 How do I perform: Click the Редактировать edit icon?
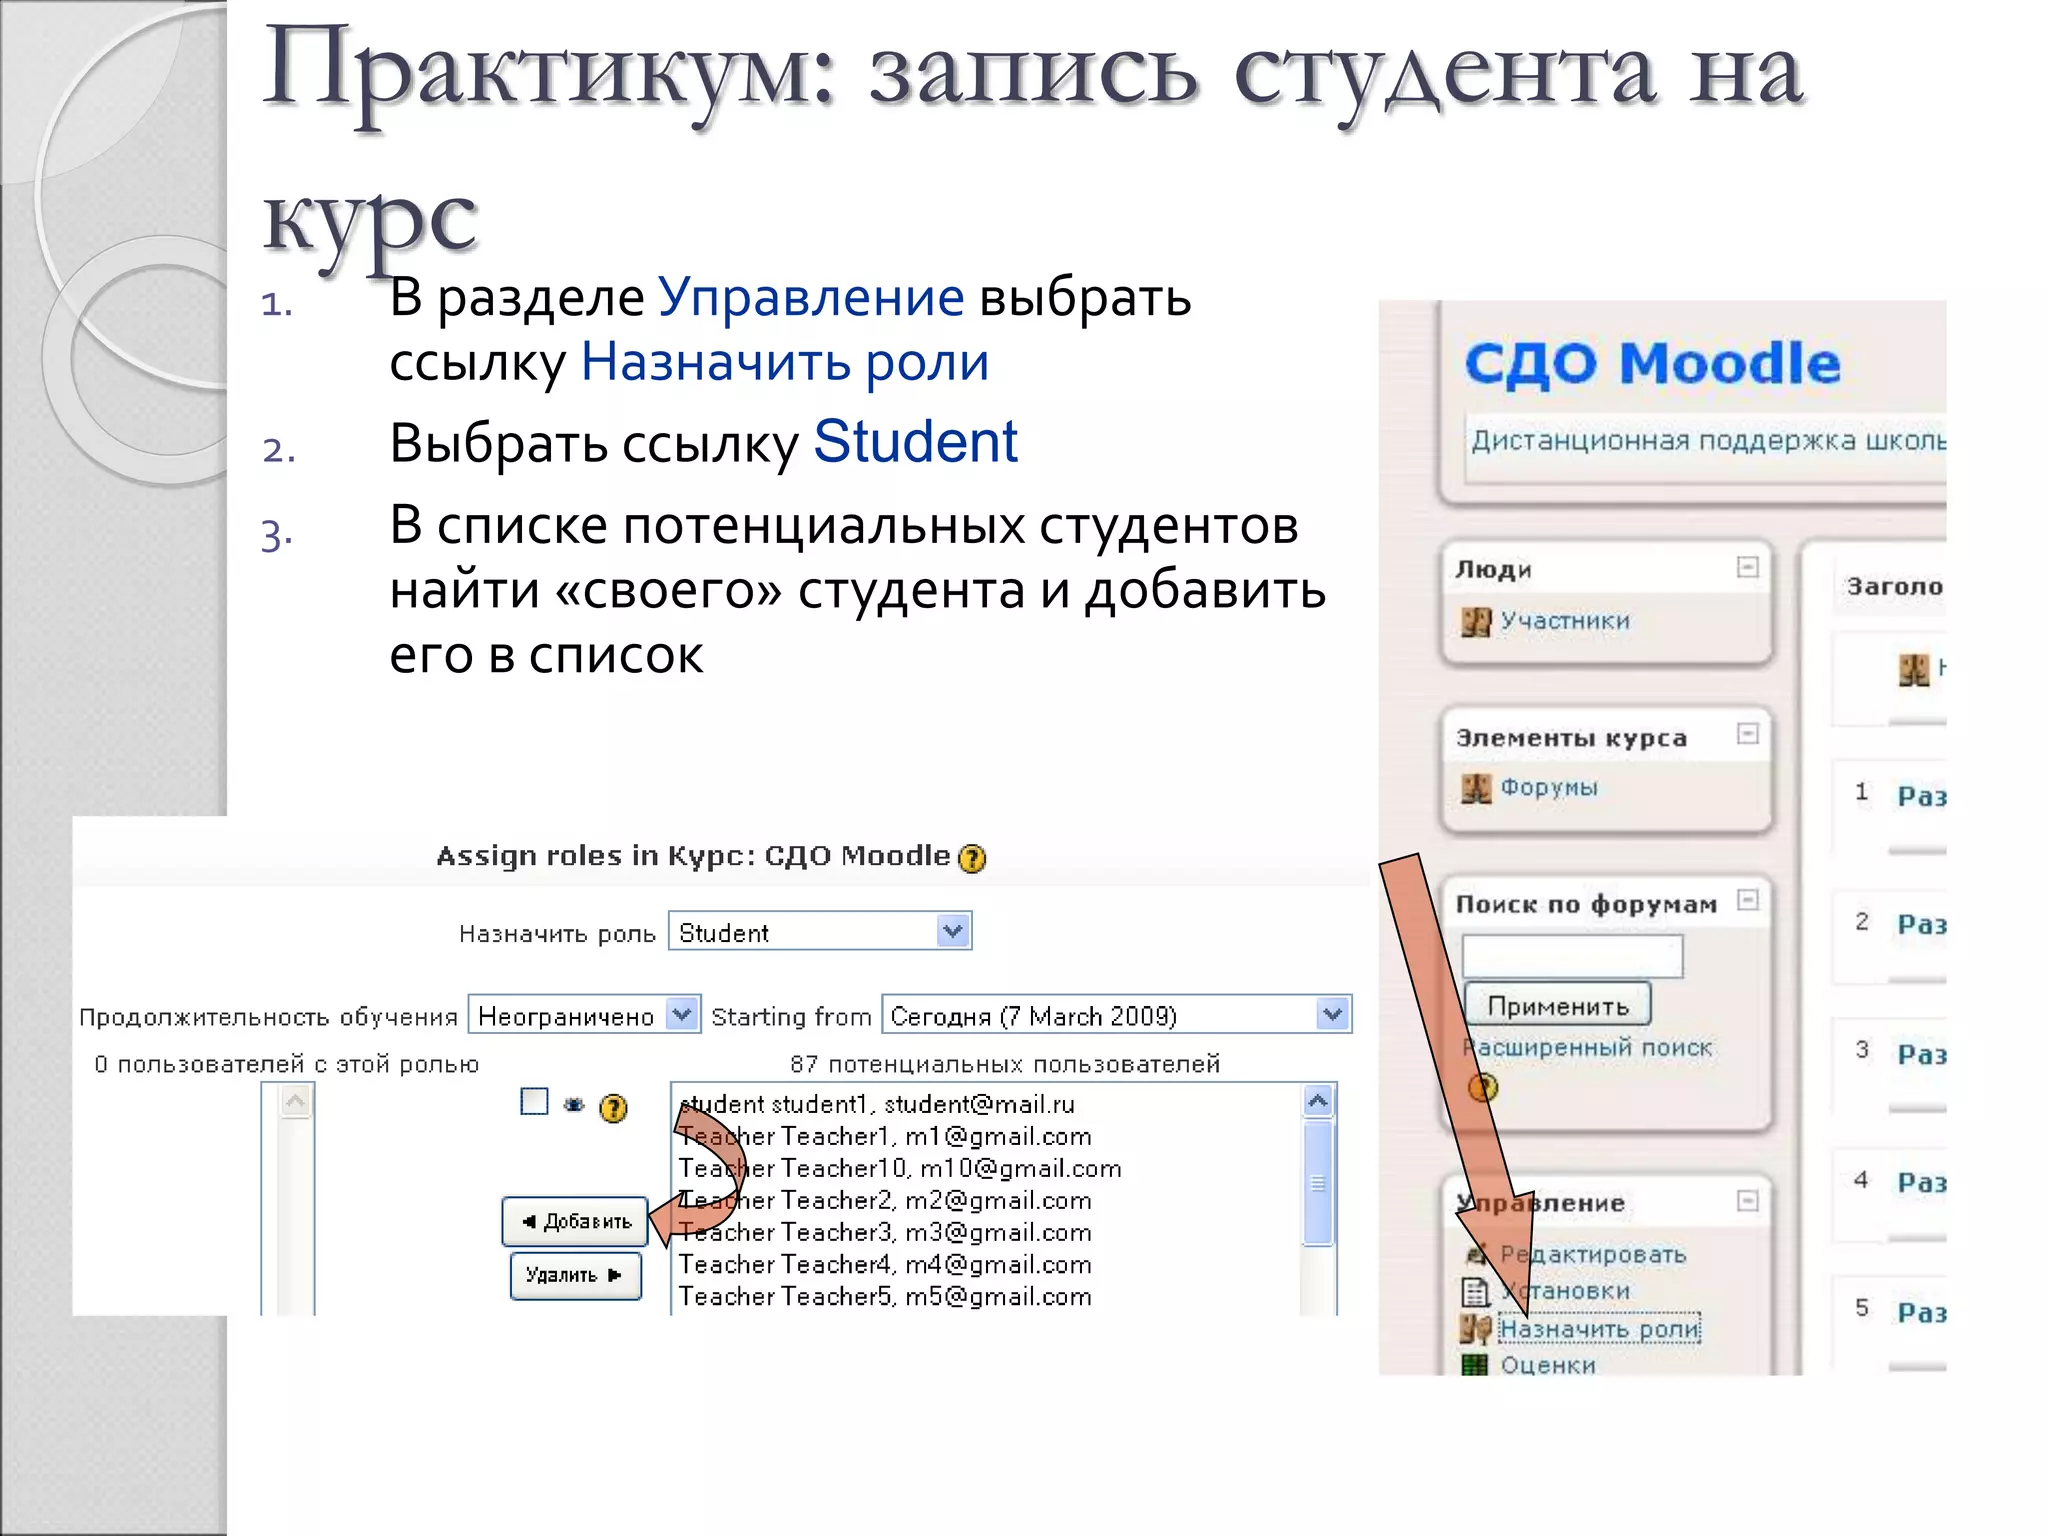1475,1254
